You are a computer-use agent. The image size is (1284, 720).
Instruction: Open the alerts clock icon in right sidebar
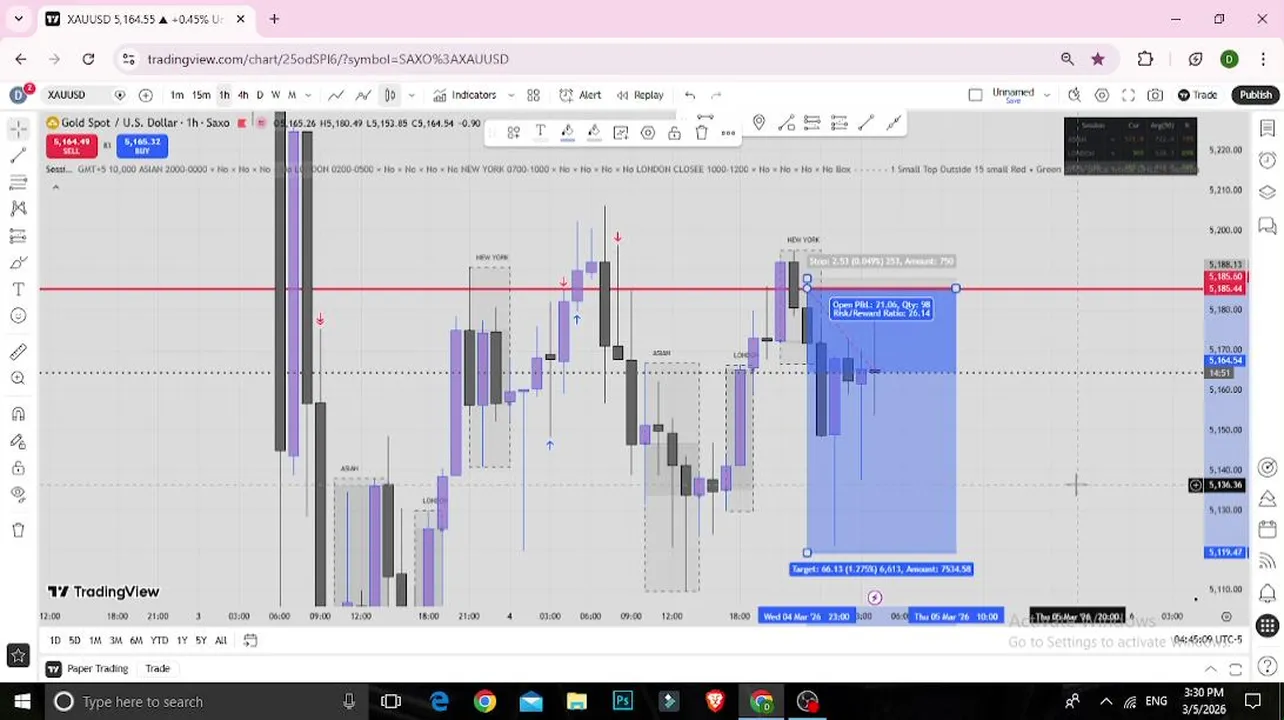point(1267,160)
